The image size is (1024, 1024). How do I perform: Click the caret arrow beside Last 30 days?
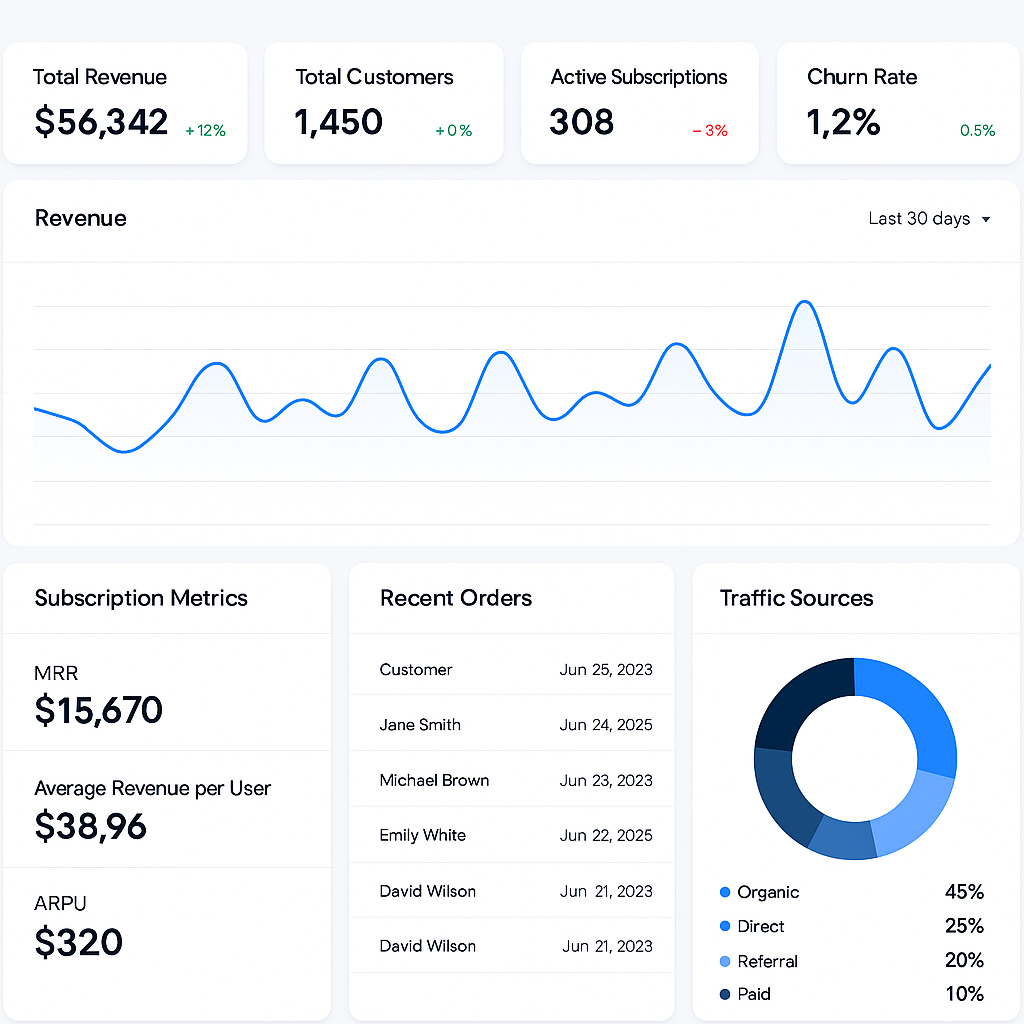click(x=986, y=220)
